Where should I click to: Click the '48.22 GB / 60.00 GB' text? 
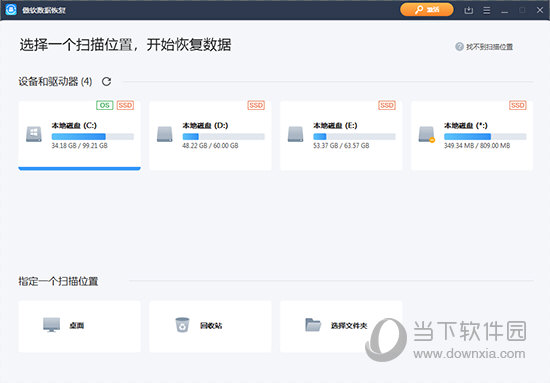[210, 146]
